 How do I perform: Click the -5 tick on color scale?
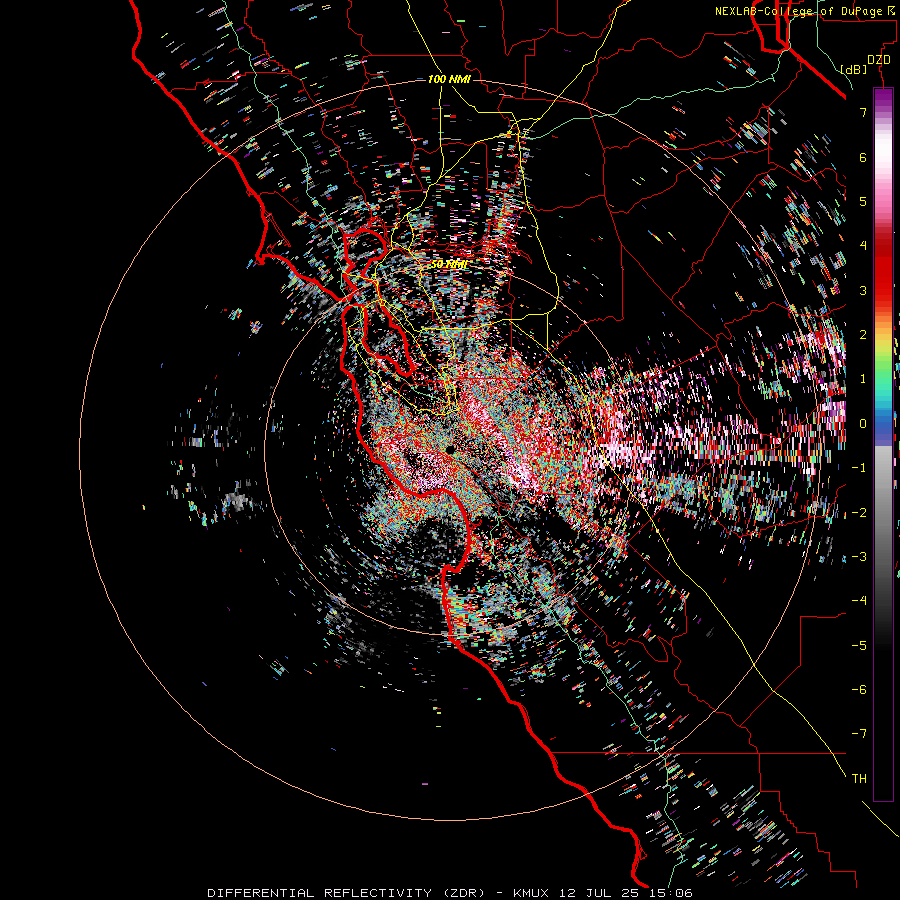point(859,645)
